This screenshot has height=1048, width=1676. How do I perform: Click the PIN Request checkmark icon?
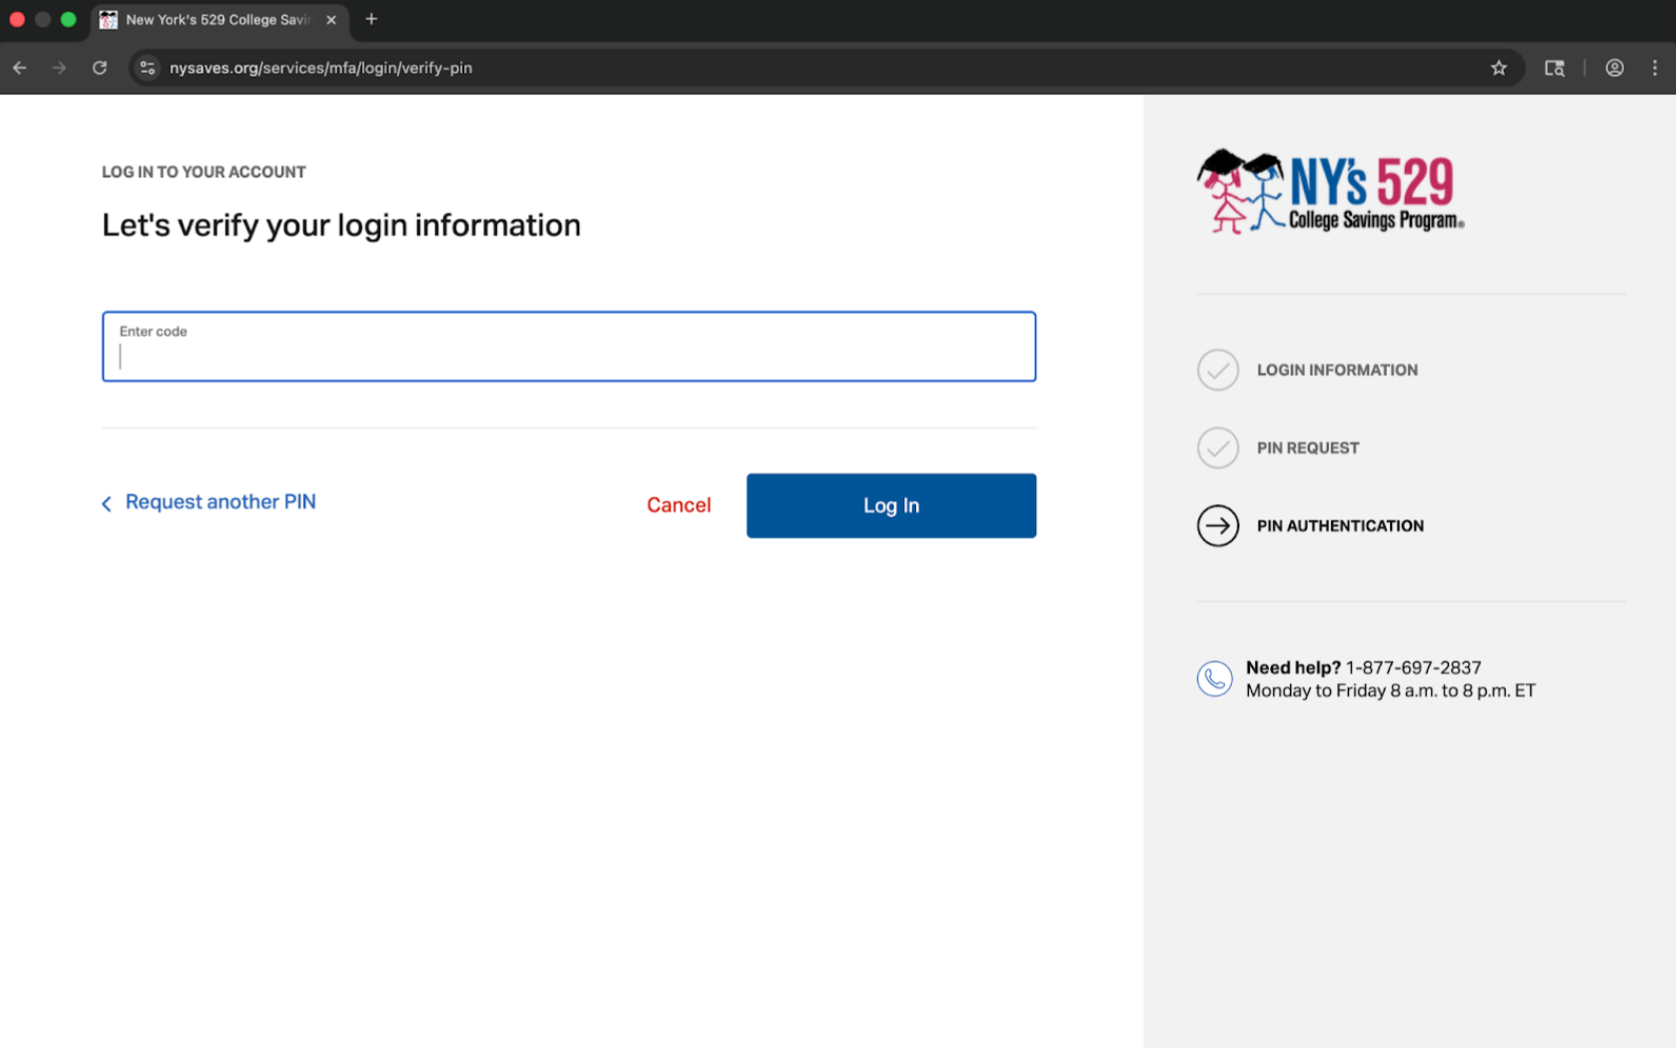point(1217,448)
